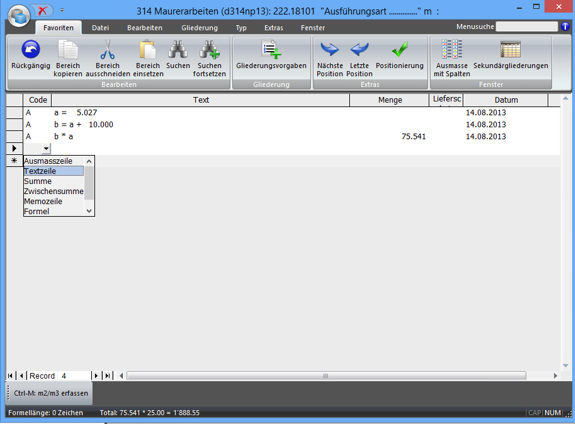Choose Zwischensumme from the dropdown list
Screen dimensions: 575x424
[x=54, y=191]
